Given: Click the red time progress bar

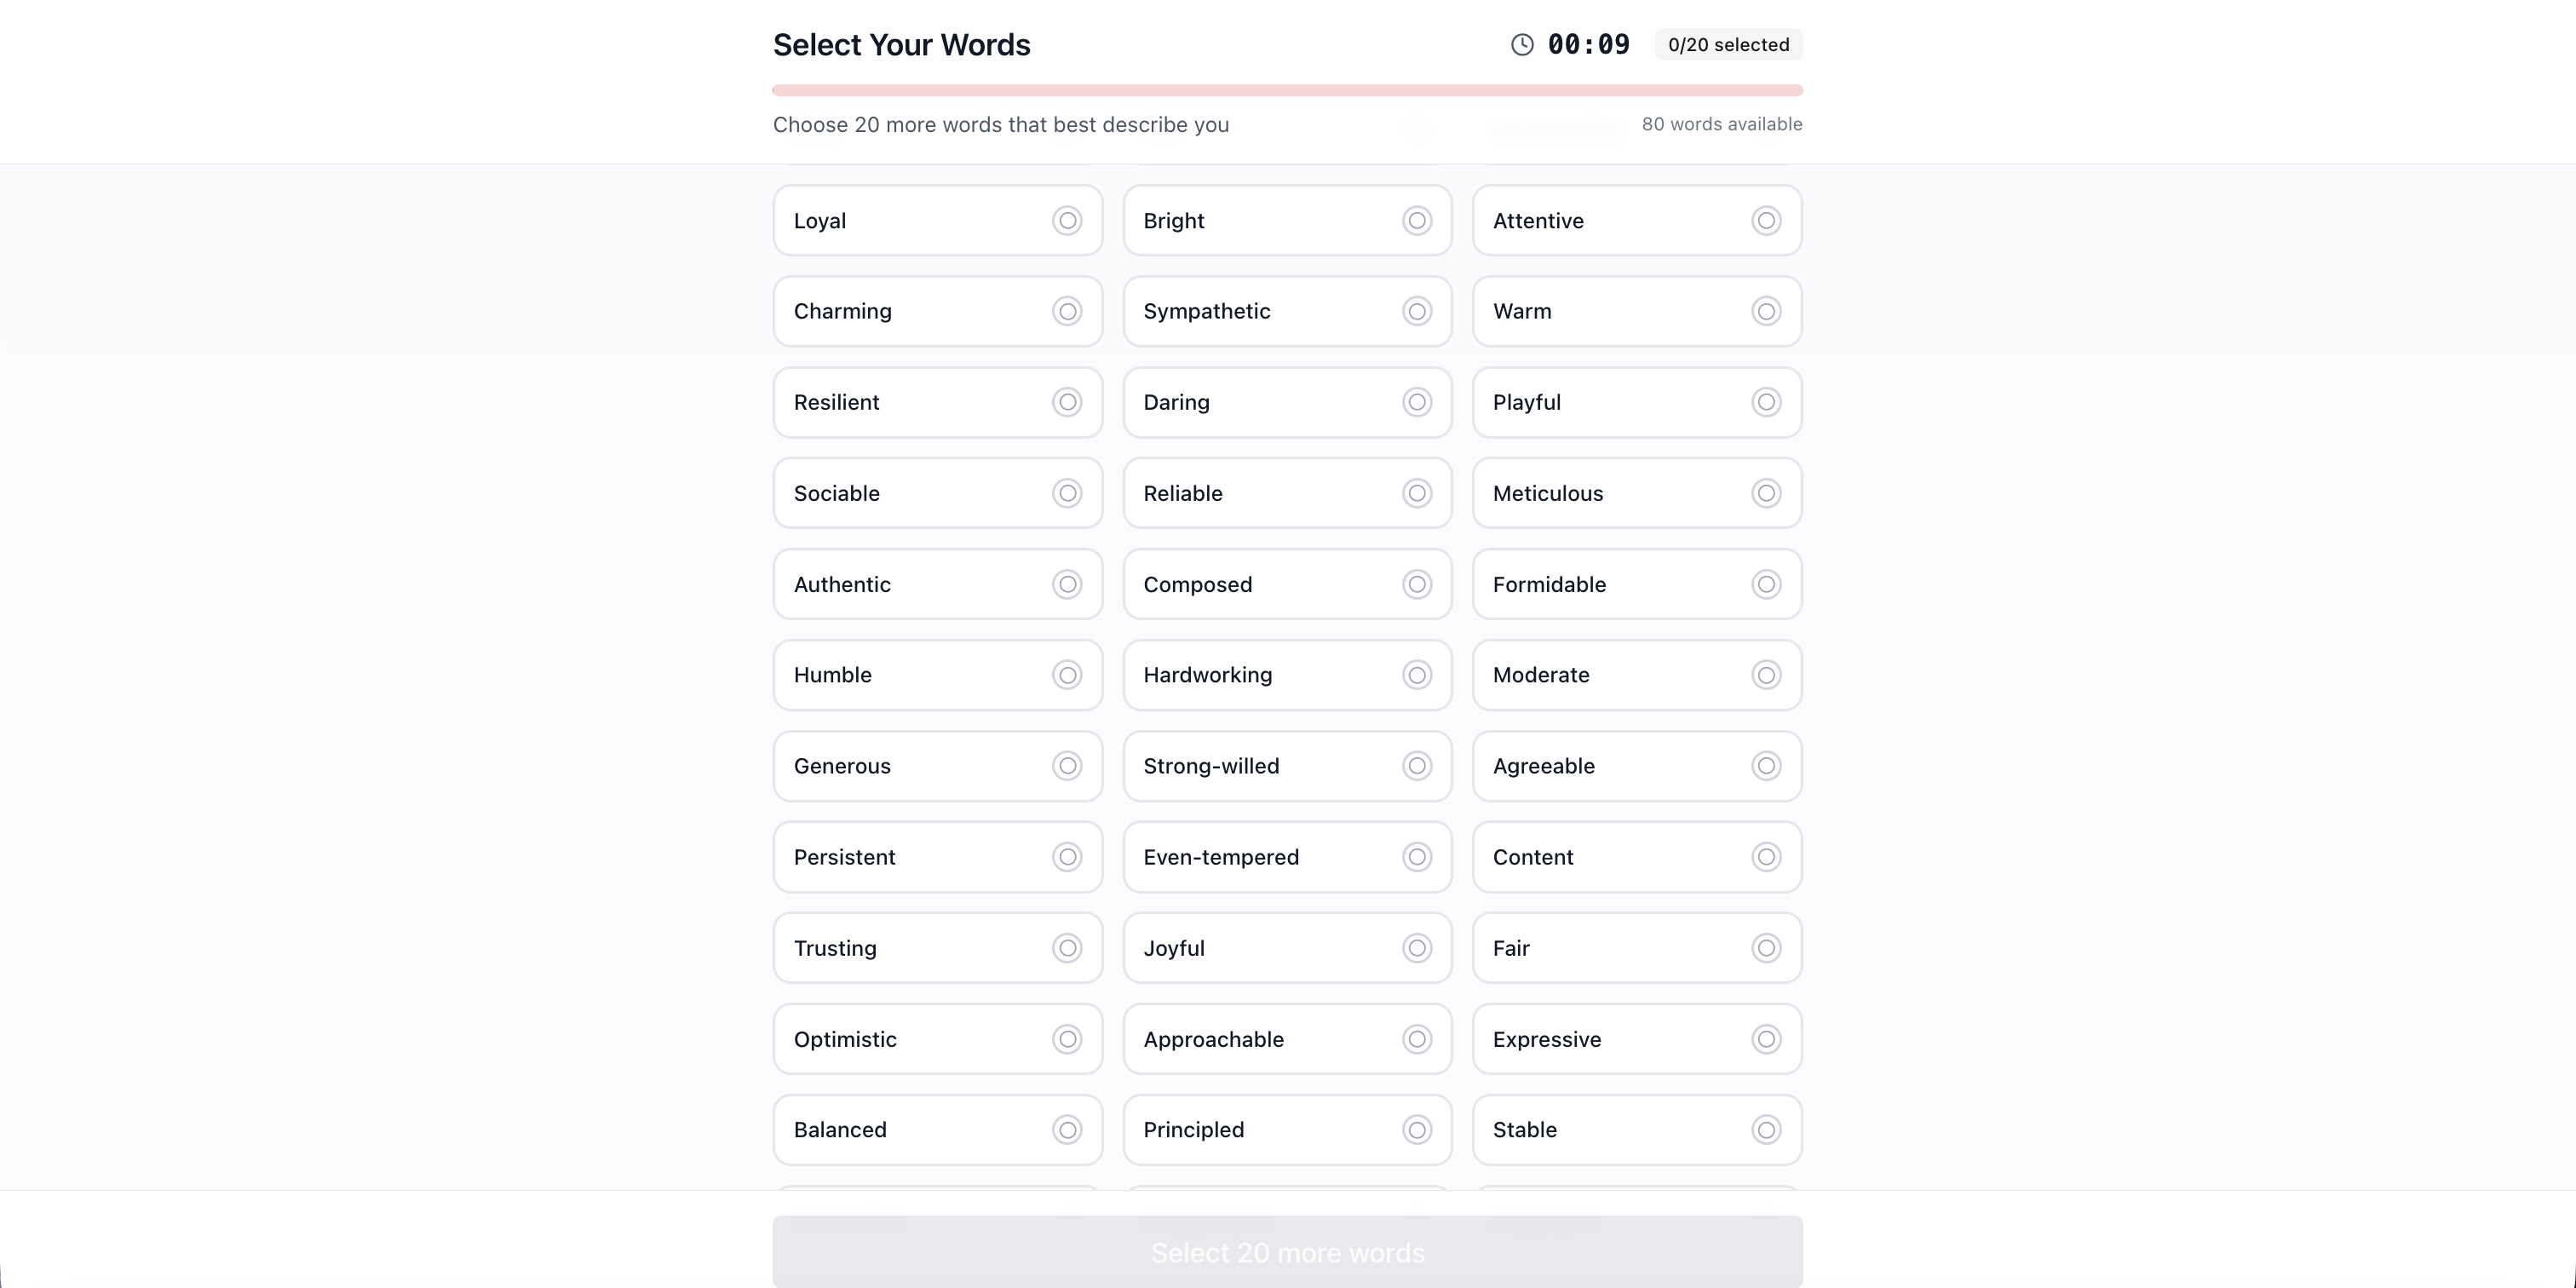Looking at the screenshot, I should [1287, 91].
